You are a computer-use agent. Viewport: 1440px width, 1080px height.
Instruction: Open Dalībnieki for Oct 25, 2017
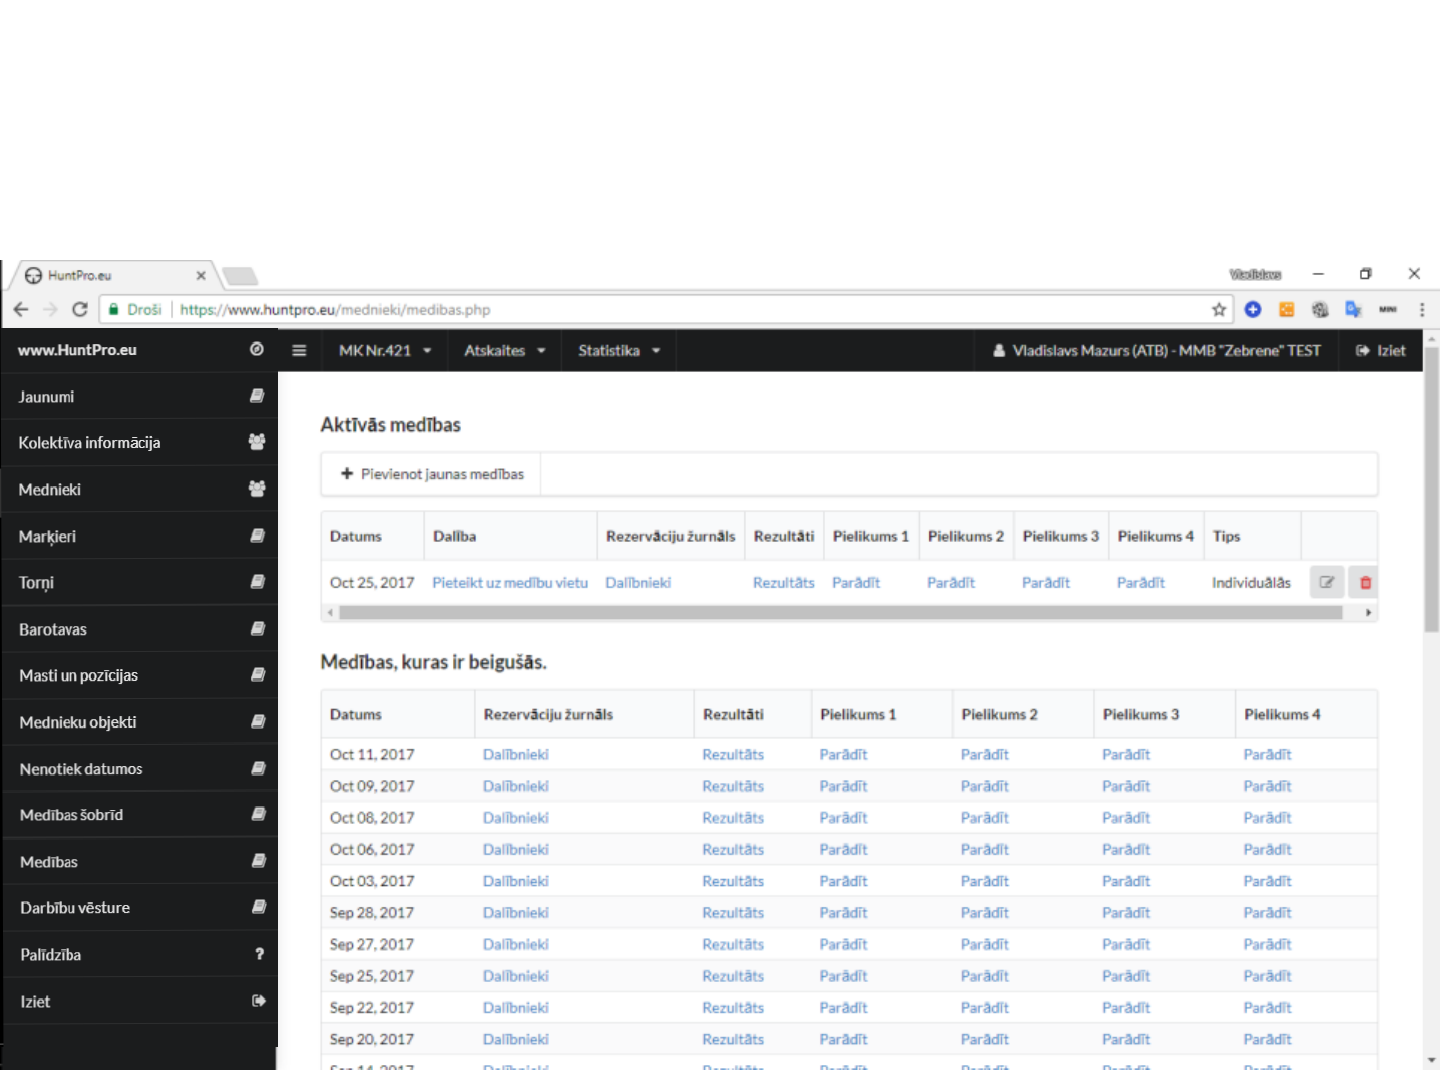click(638, 583)
